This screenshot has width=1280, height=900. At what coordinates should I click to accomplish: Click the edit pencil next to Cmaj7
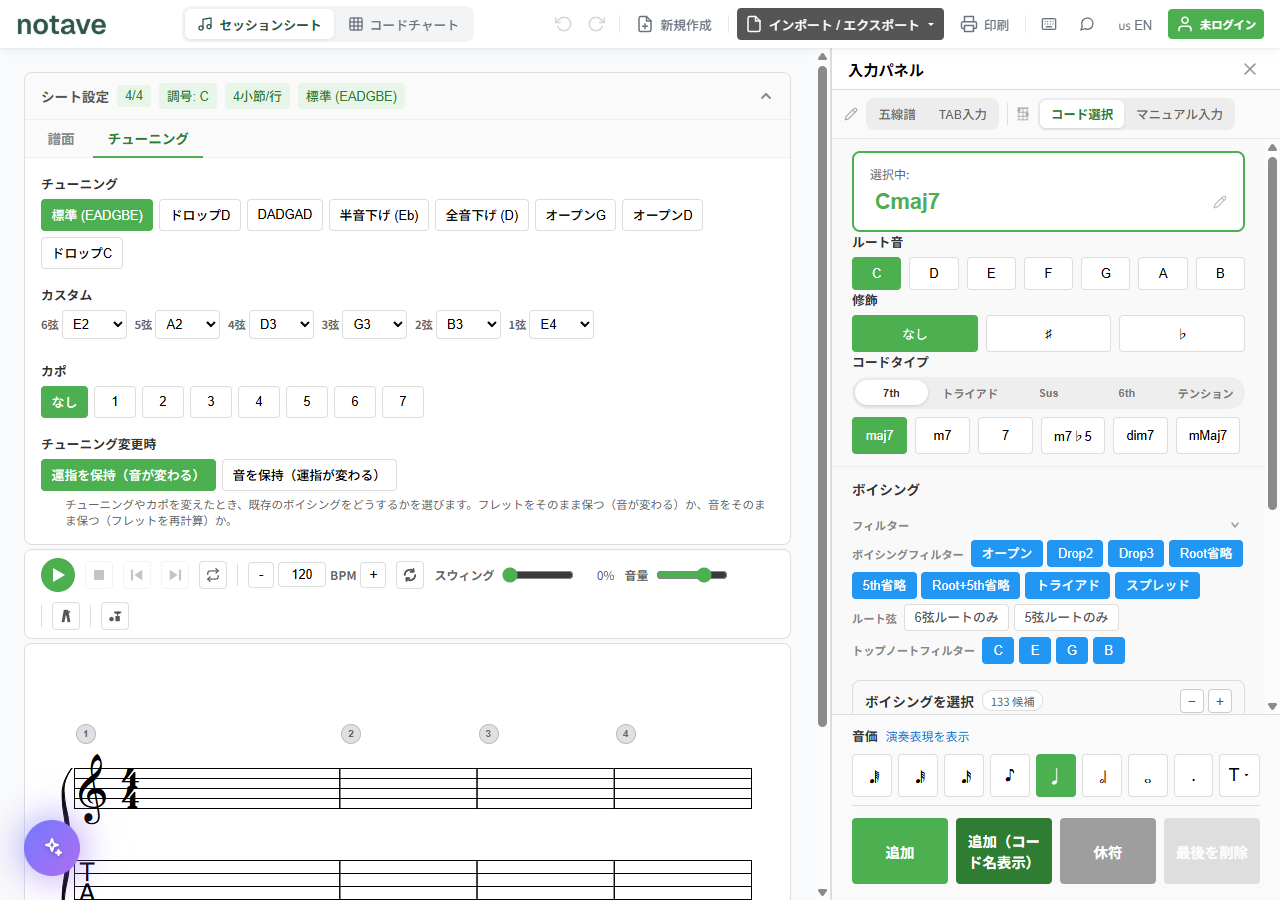[1220, 202]
